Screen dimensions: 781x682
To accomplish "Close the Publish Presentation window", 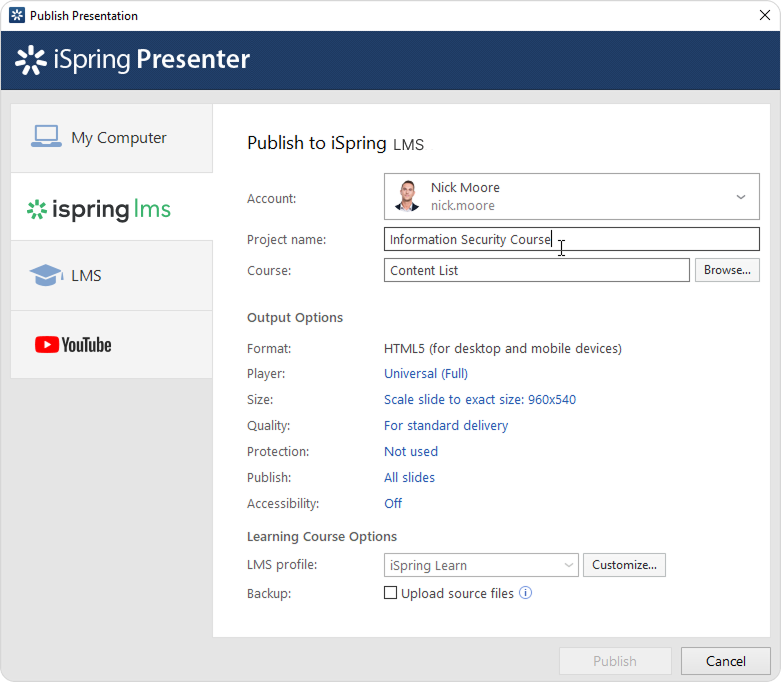I will [x=757, y=15].
